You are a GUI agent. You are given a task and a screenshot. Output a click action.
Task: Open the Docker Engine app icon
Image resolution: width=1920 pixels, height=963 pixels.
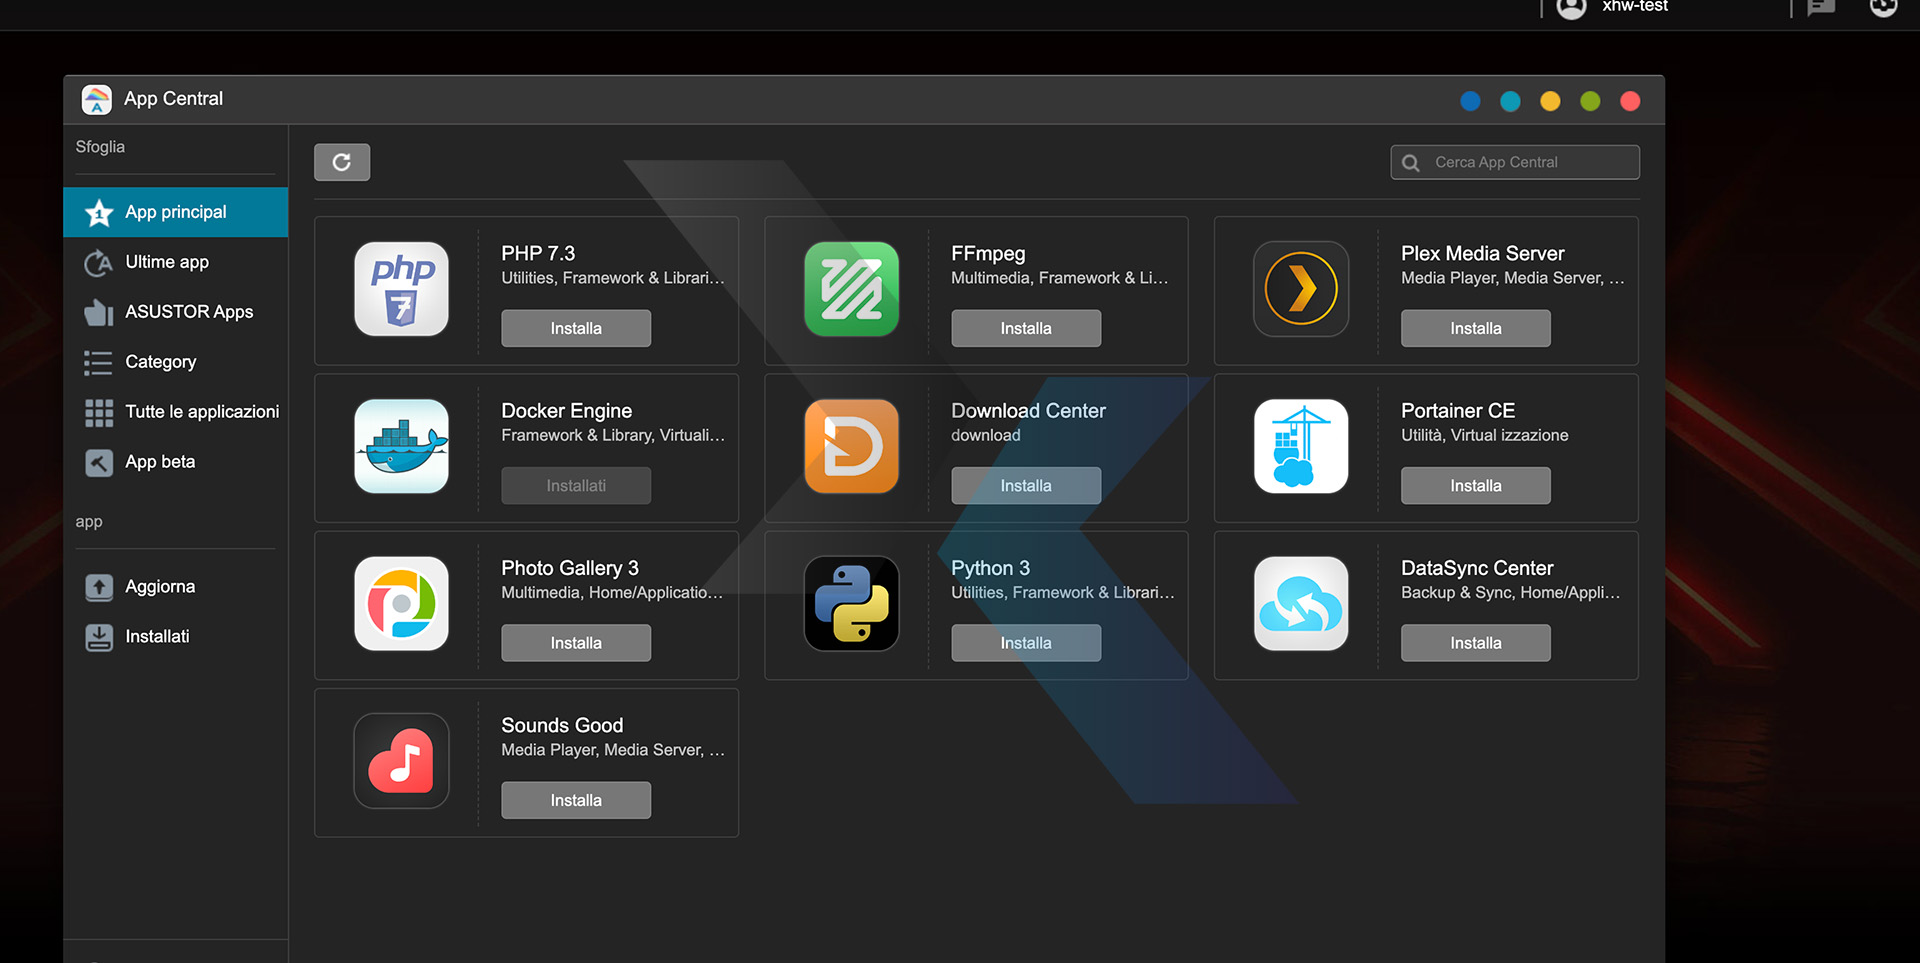pyautogui.click(x=400, y=446)
